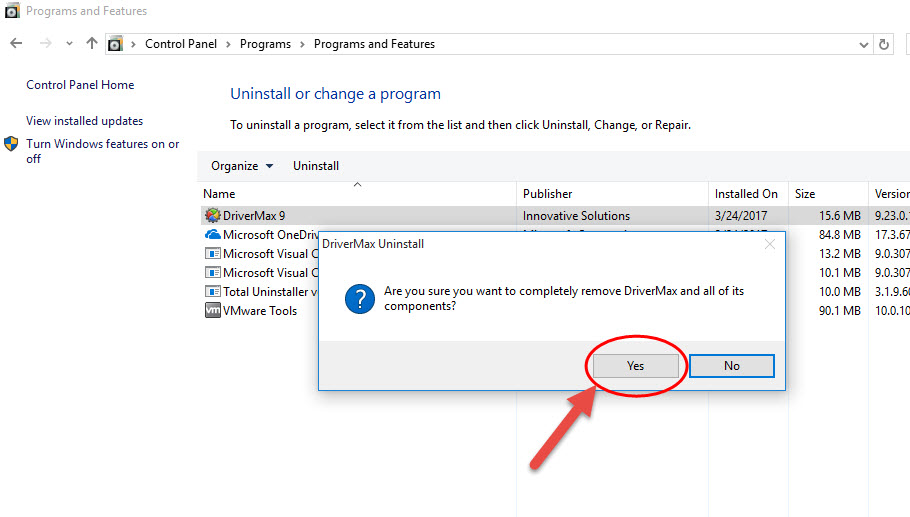910x517 pixels.
Task: Click the Total Uninstaller program icon
Action: pos(213,291)
